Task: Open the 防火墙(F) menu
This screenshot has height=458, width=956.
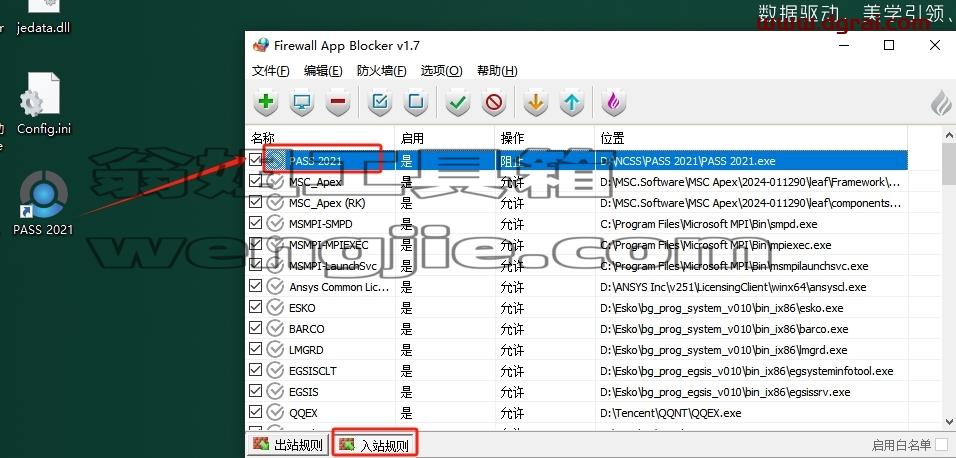Action: pos(382,71)
